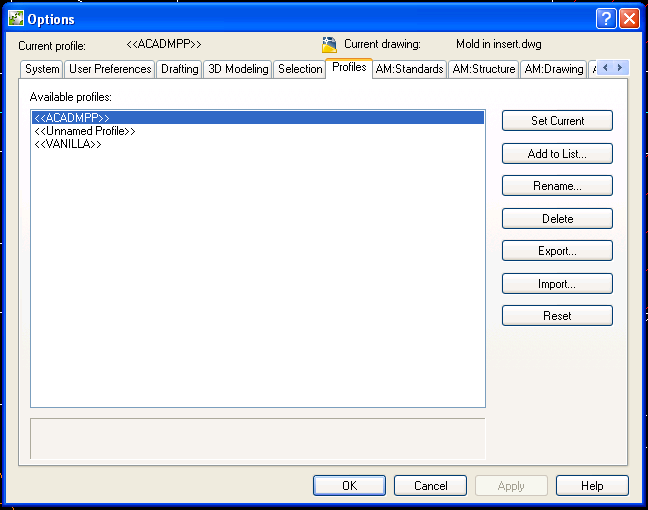Open the User Preferences tab

coord(110,69)
